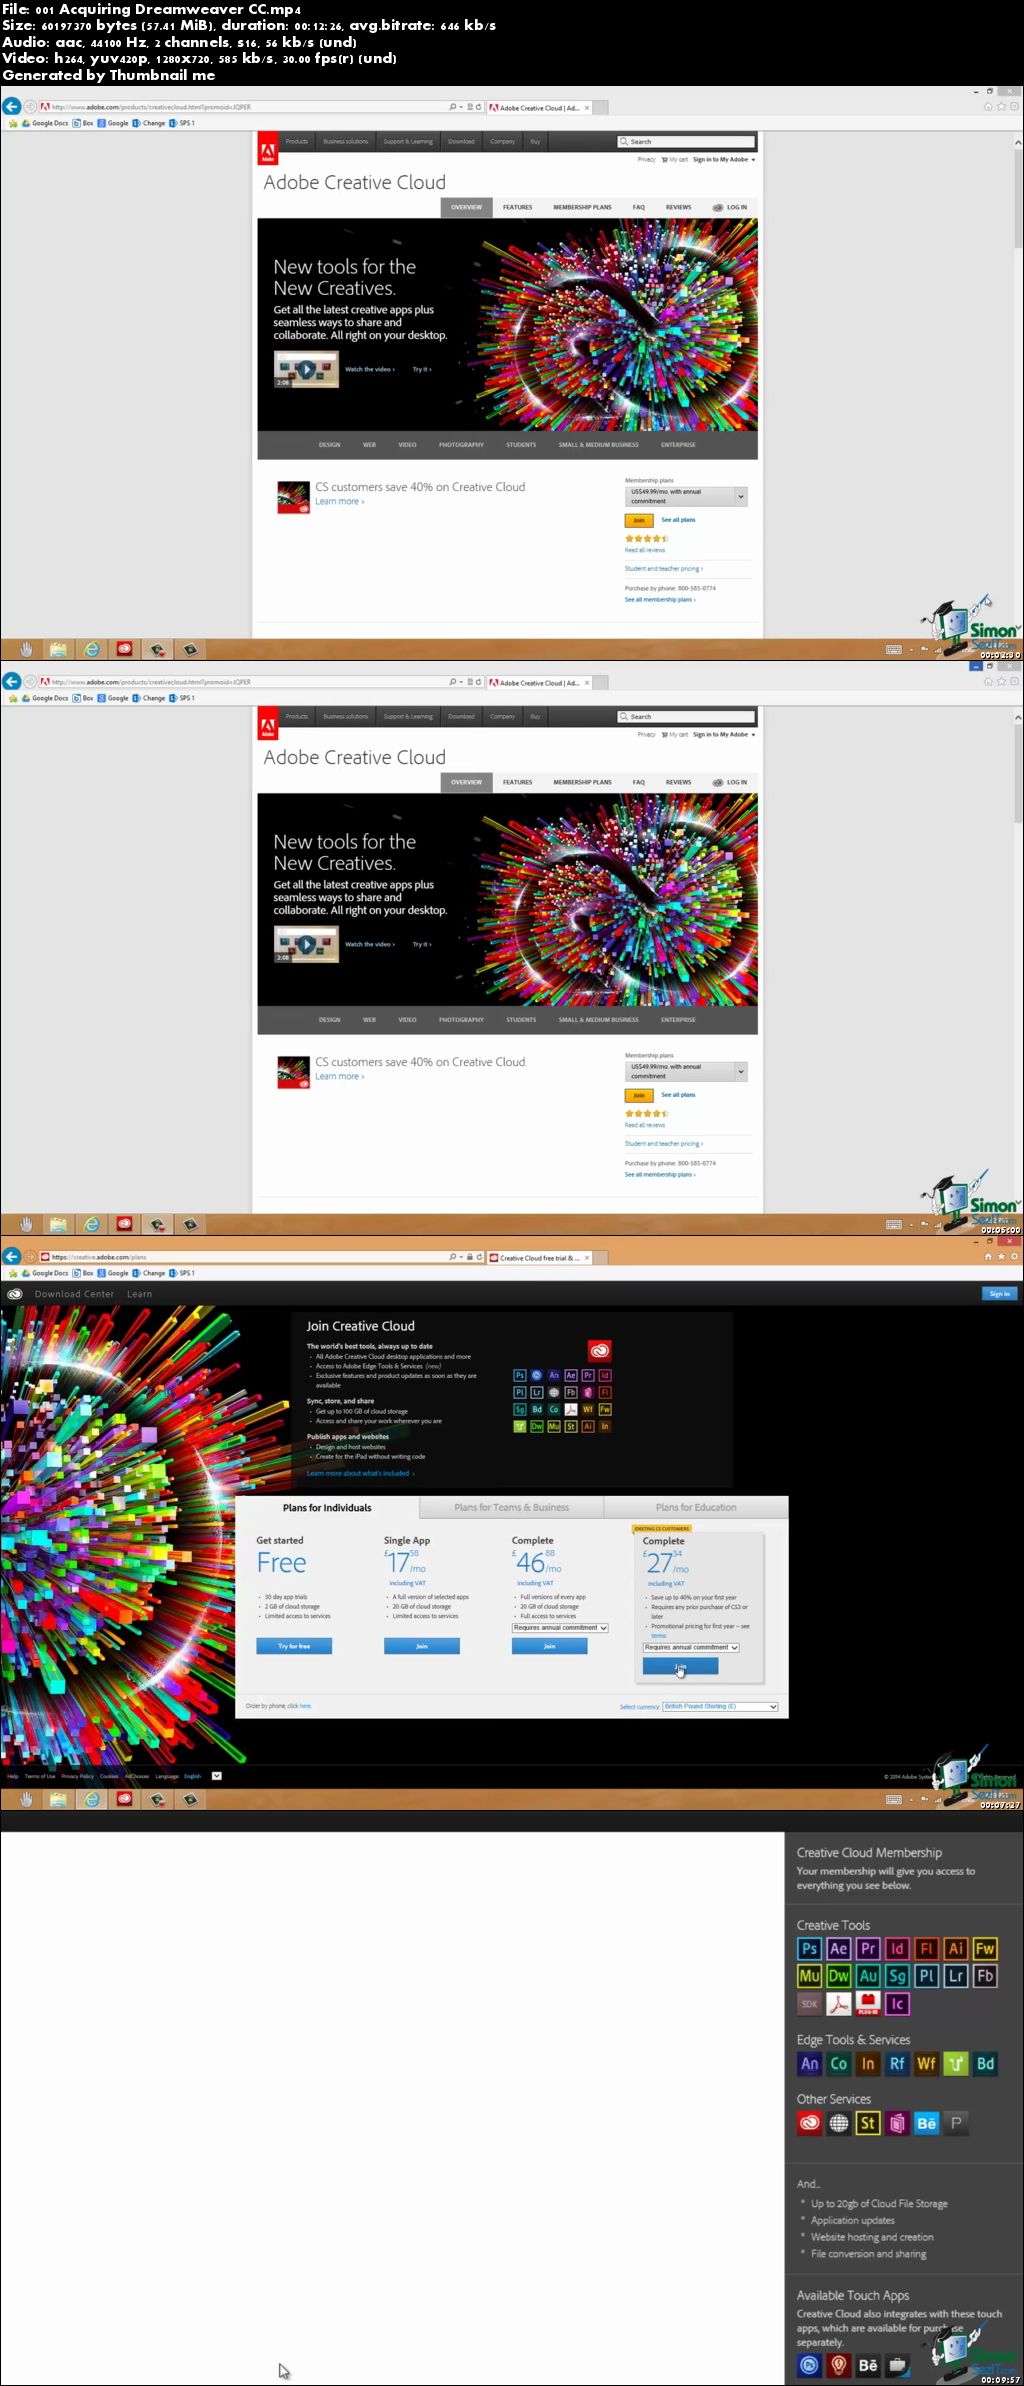Click the Flash (Fl) icon under Creative Tools

coord(927,1948)
